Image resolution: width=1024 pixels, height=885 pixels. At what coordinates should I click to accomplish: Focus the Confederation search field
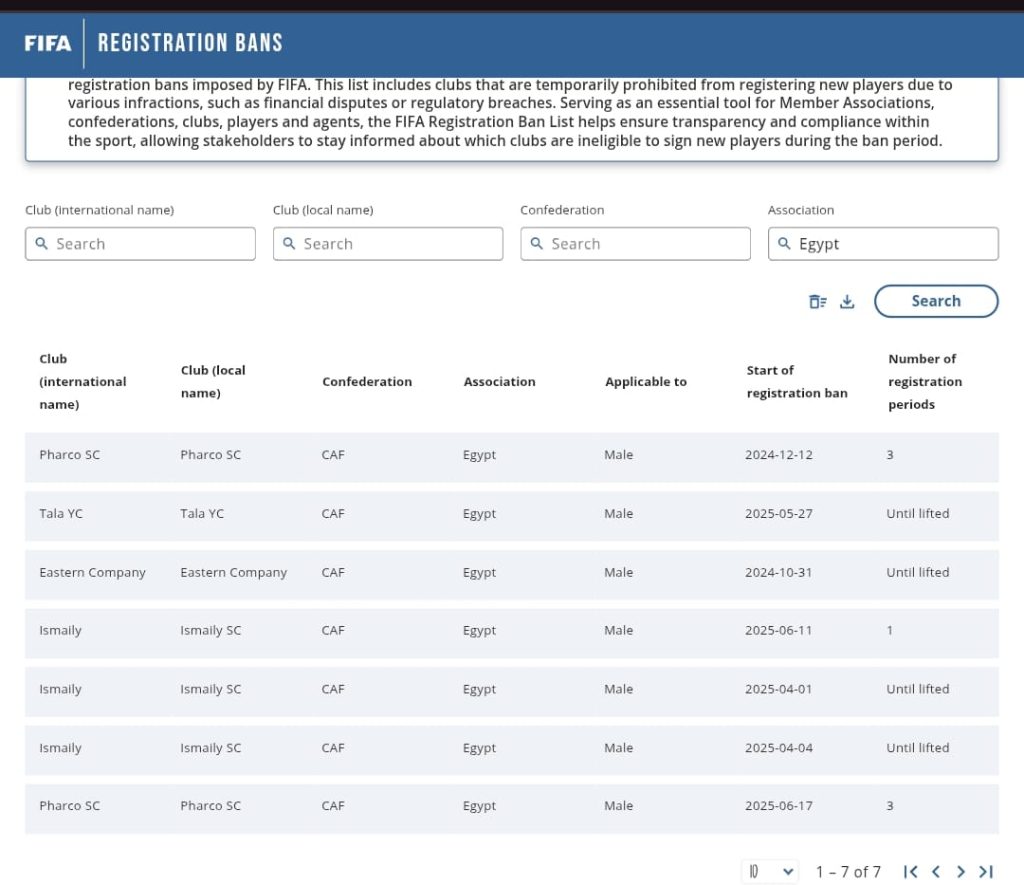coord(635,244)
